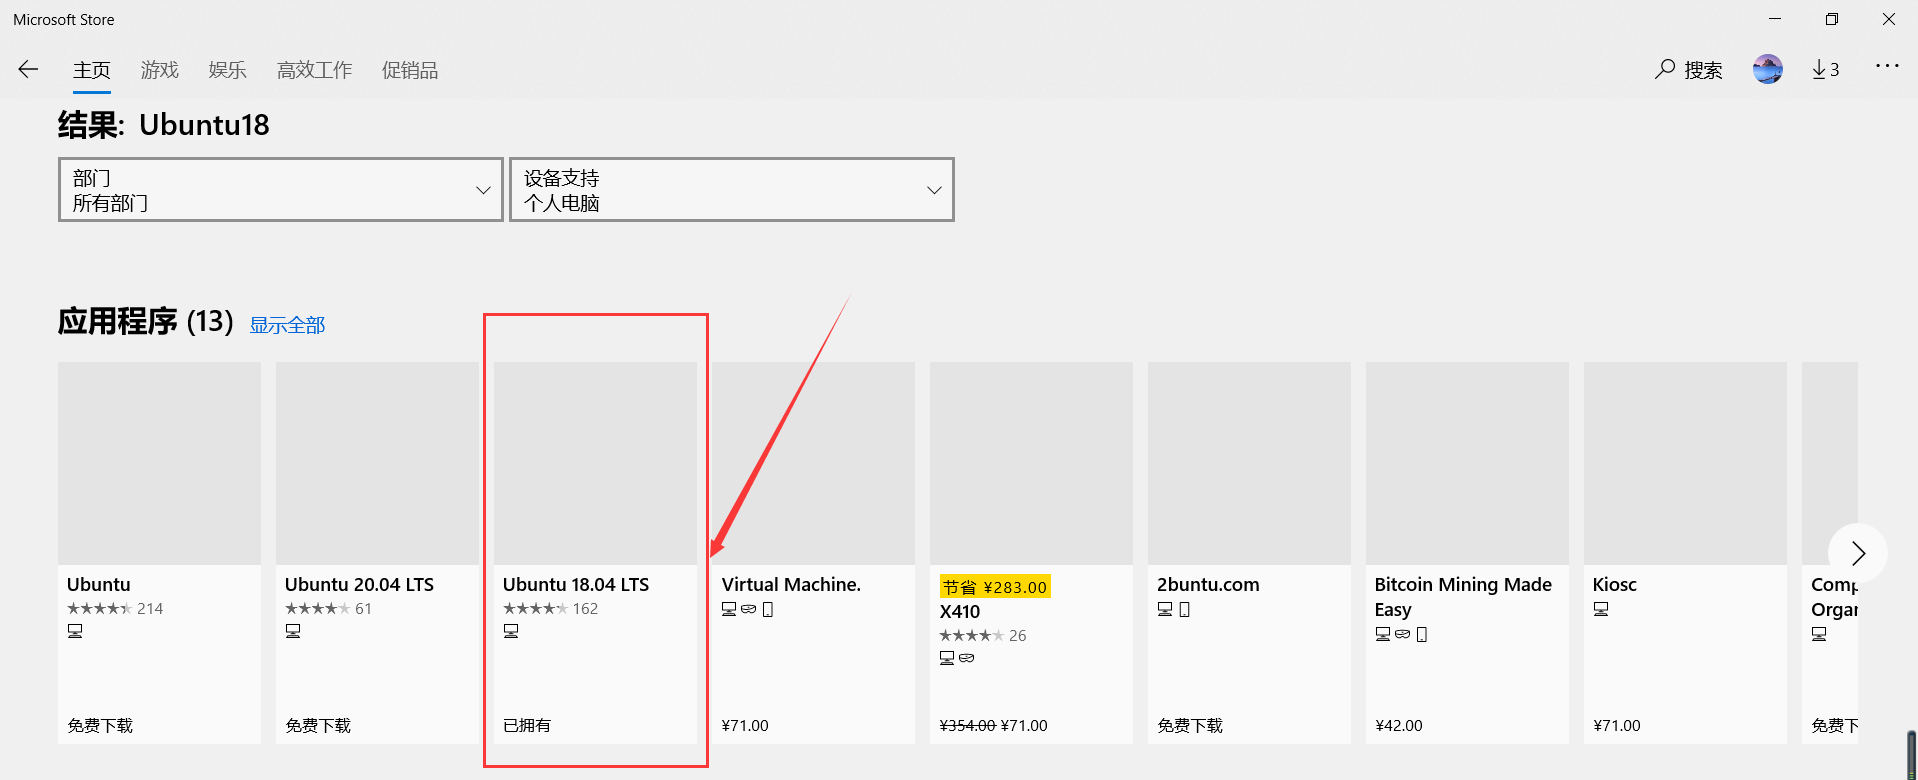Click the 节省 ¥283.00 savings badge
This screenshot has width=1918, height=780.
(x=995, y=587)
